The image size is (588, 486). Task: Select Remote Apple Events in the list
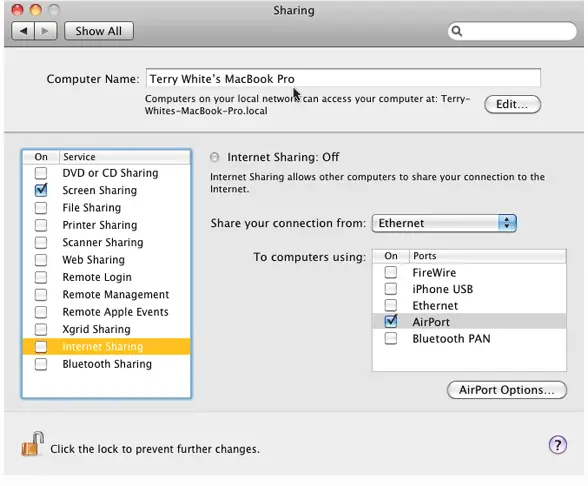point(106,312)
